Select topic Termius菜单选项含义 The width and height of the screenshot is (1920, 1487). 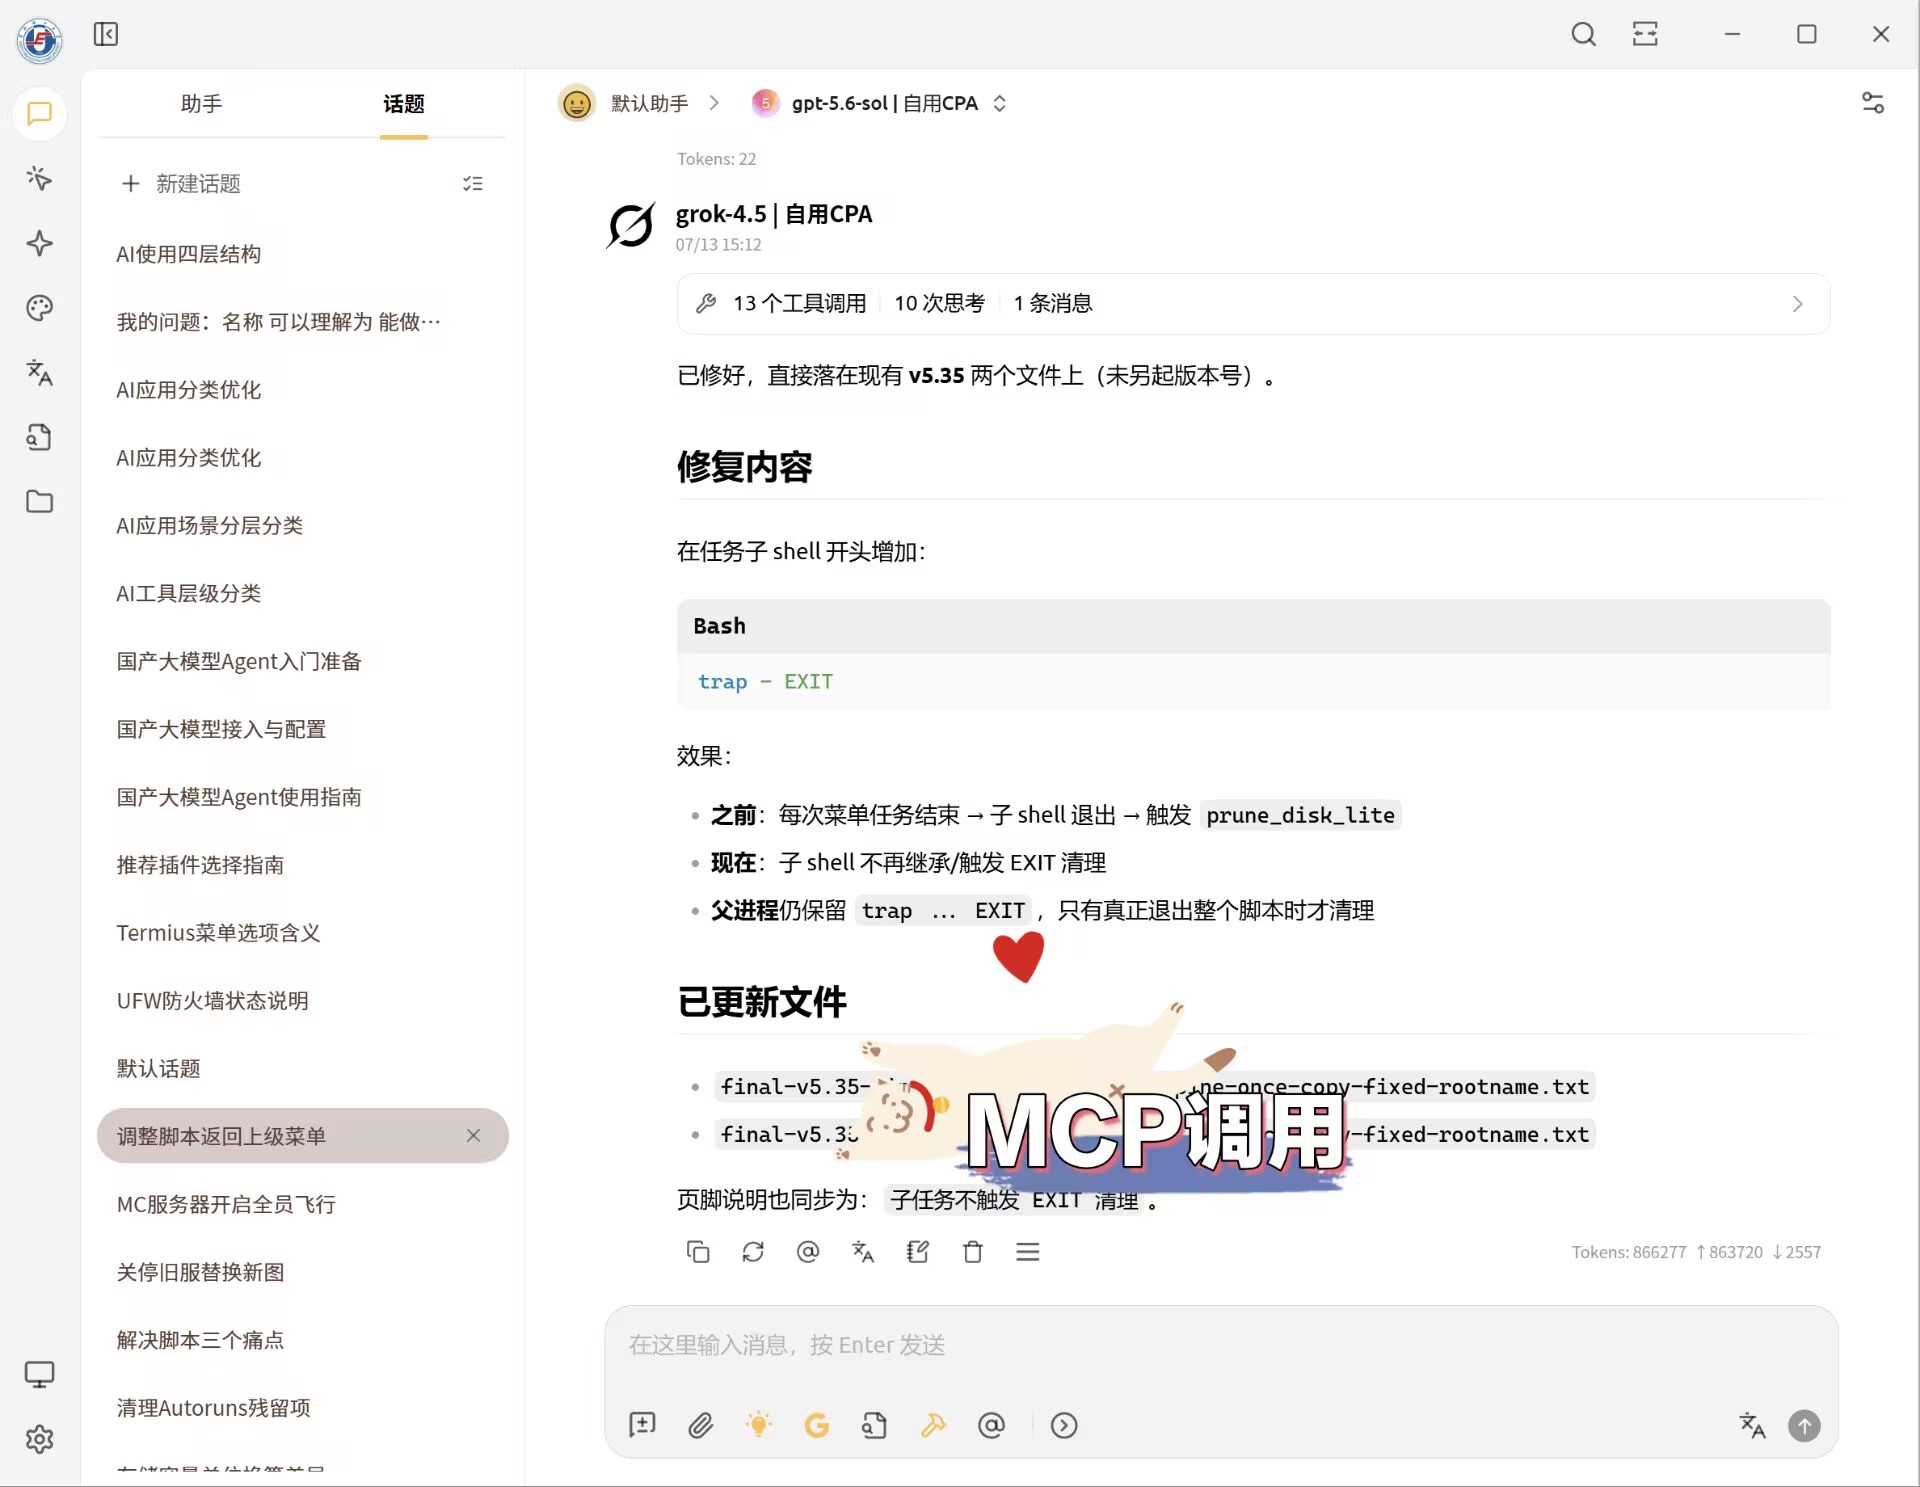(x=303, y=933)
